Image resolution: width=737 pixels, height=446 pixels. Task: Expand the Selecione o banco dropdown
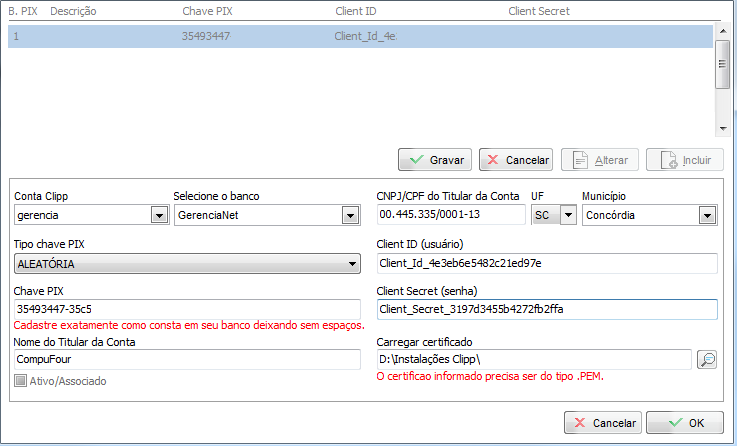coord(350,215)
